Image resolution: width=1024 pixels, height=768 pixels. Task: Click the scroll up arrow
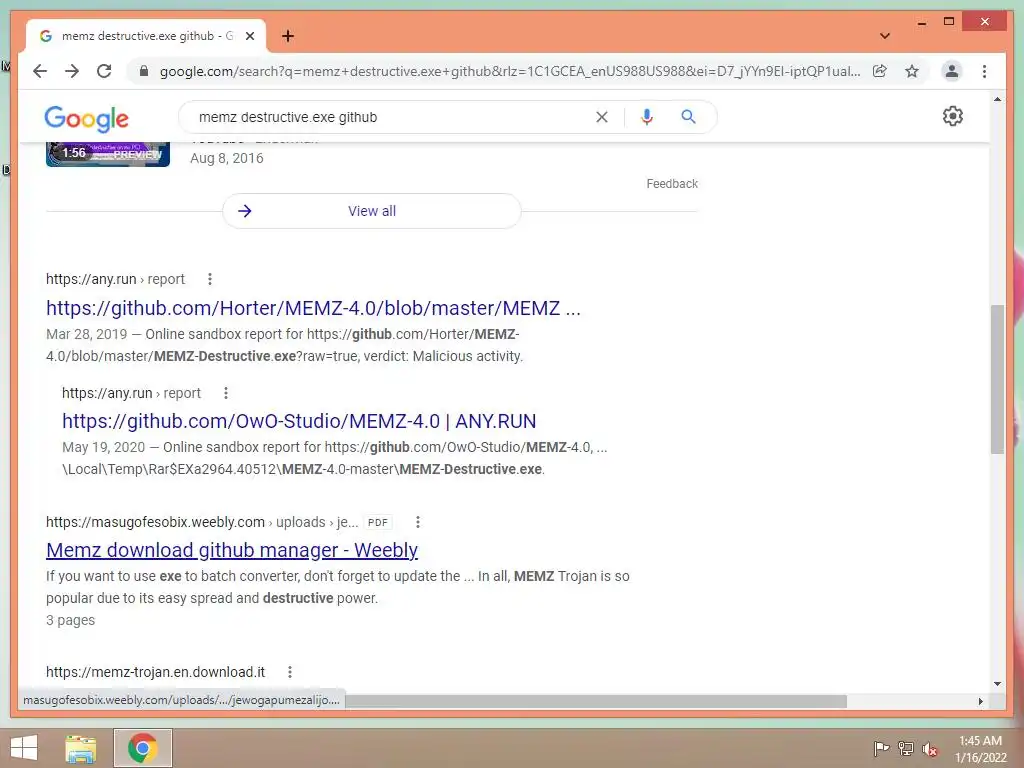[997, 99]
